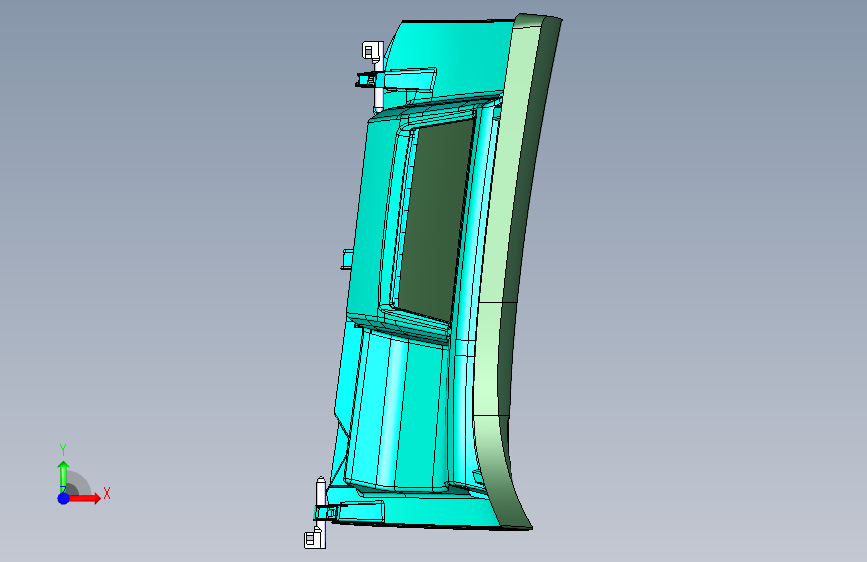
Task: Click the red X label of the triad
Action: 107,493
